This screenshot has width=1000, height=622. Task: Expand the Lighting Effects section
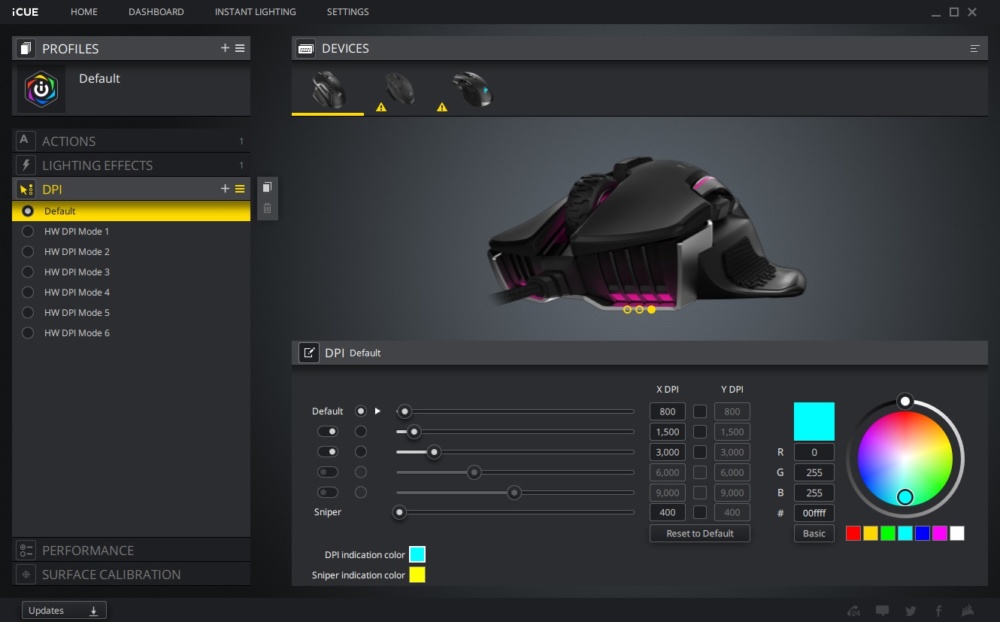(131, 165)
